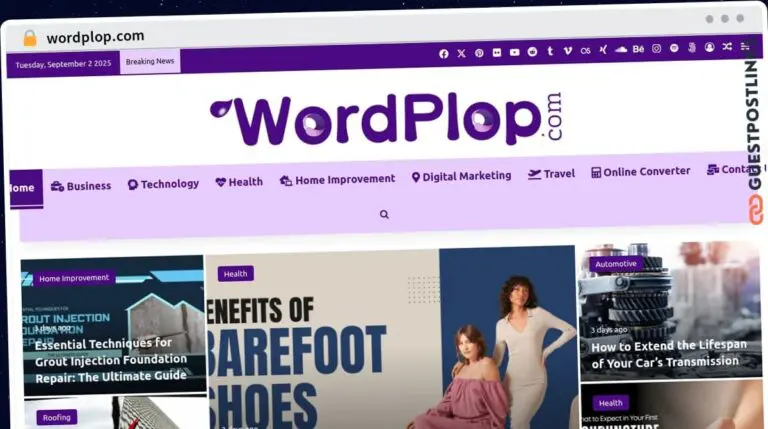Open the Instagram social icon

[656, 48]
